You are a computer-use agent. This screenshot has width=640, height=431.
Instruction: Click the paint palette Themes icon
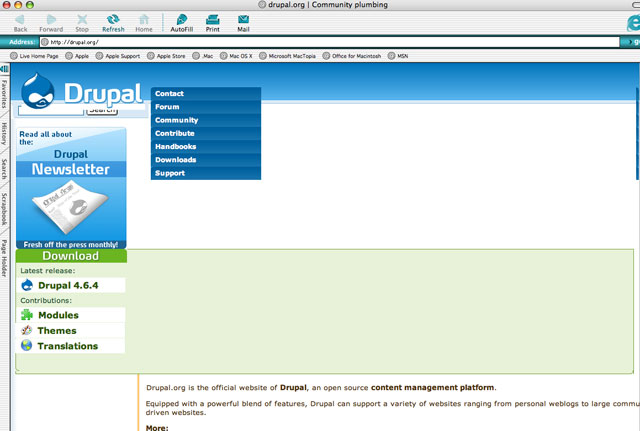(x=27, y=330)
